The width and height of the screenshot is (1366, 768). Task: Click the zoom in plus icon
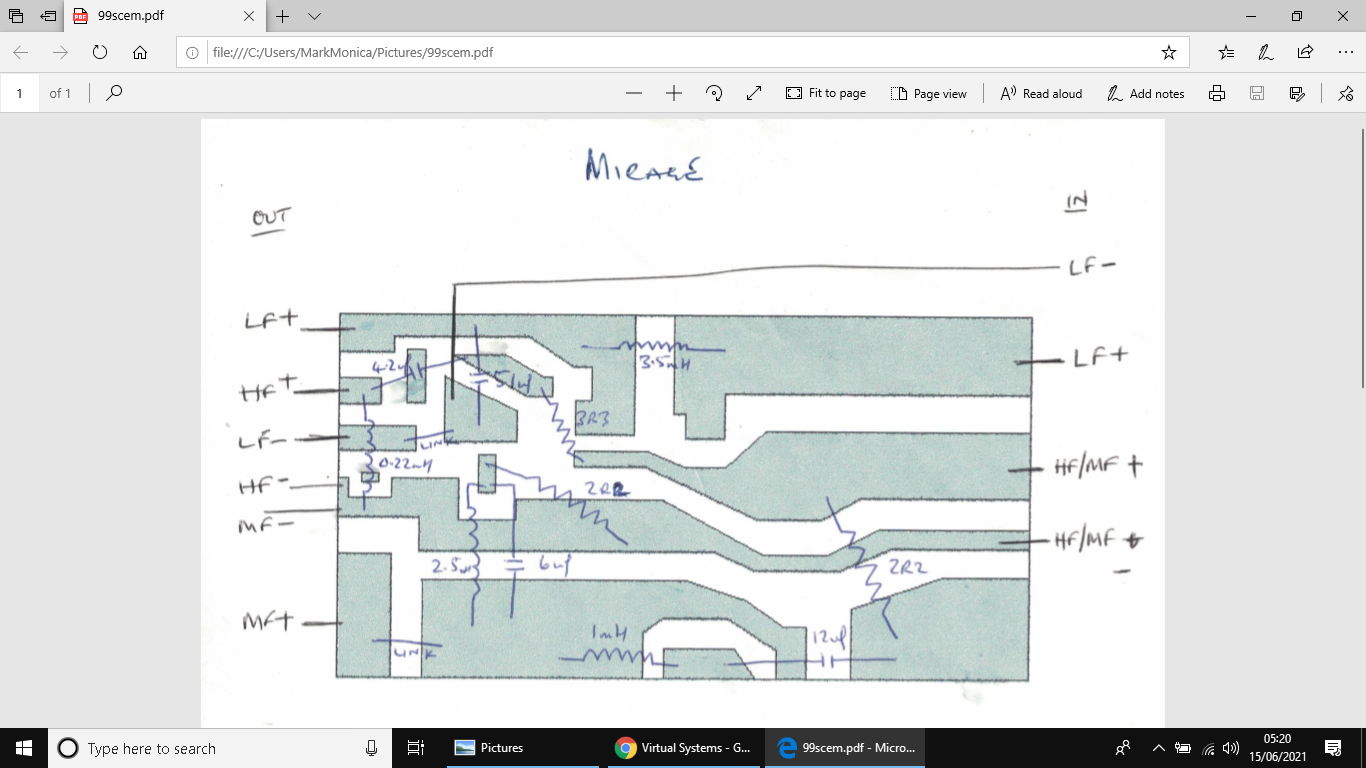click(674, 93)
